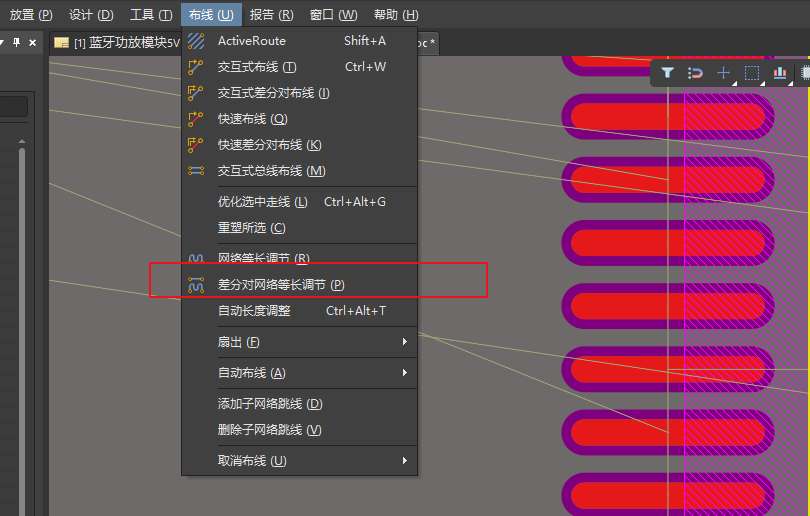The image size is (810, 516).
Task: Select 交互式布线 (T) menu entry
Action: pos(299,67)
